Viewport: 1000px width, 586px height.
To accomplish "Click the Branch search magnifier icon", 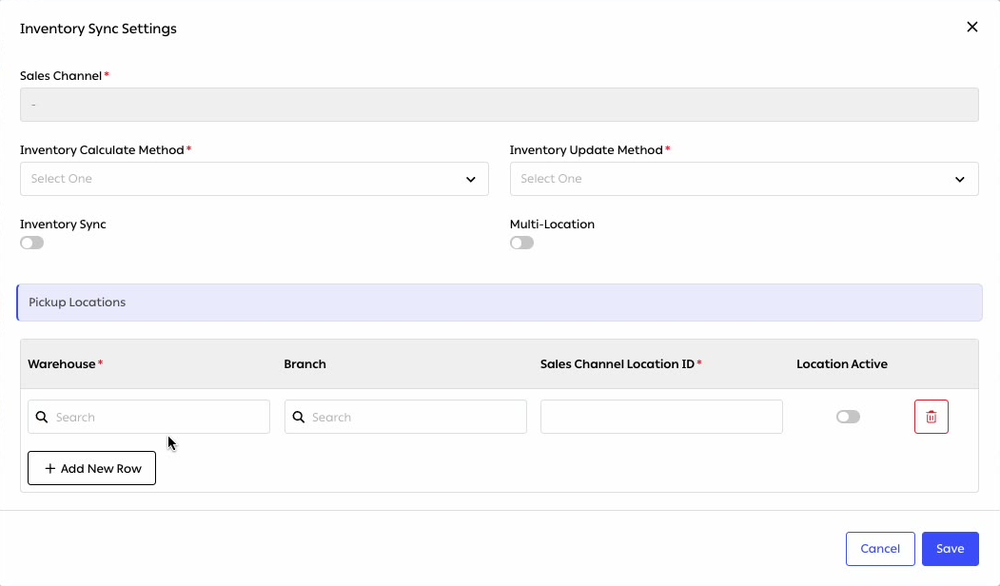I will (x=298, y=417).
